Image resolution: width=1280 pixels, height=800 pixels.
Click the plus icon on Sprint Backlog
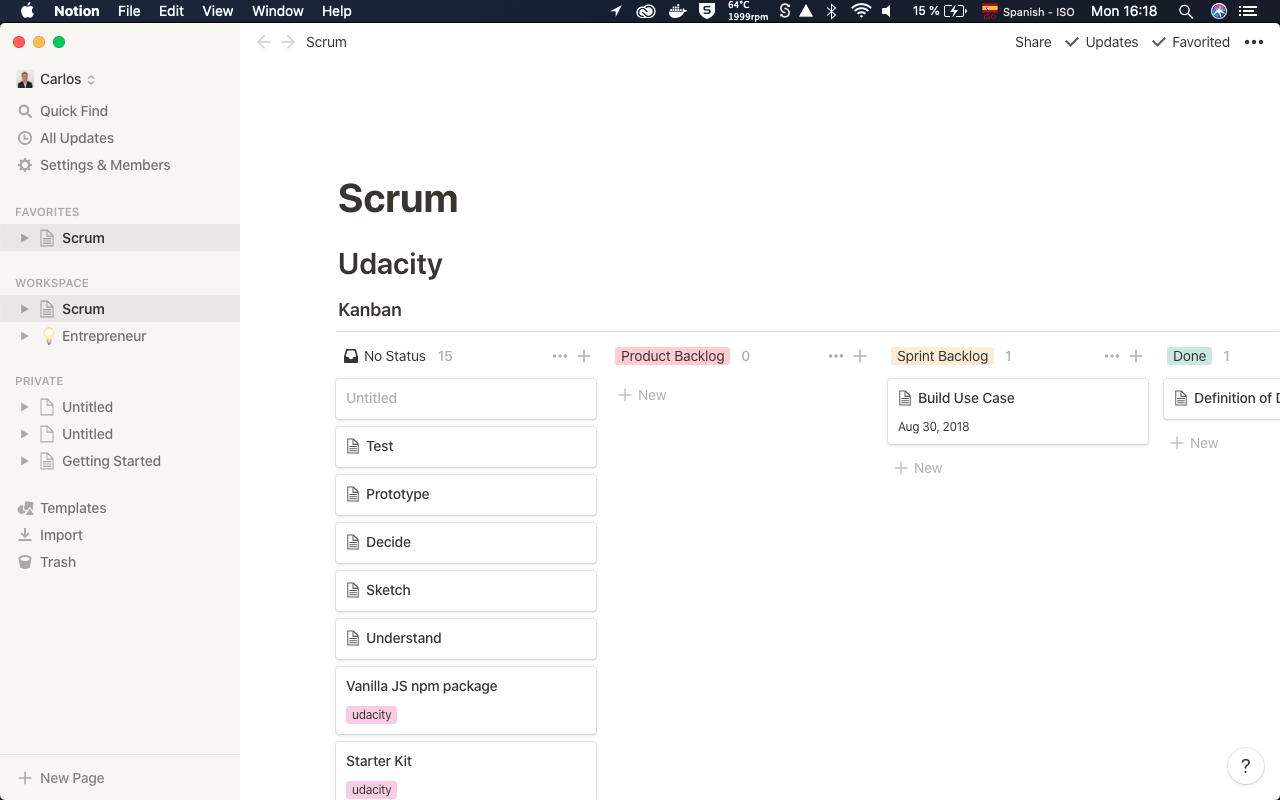coord(1136,356)
